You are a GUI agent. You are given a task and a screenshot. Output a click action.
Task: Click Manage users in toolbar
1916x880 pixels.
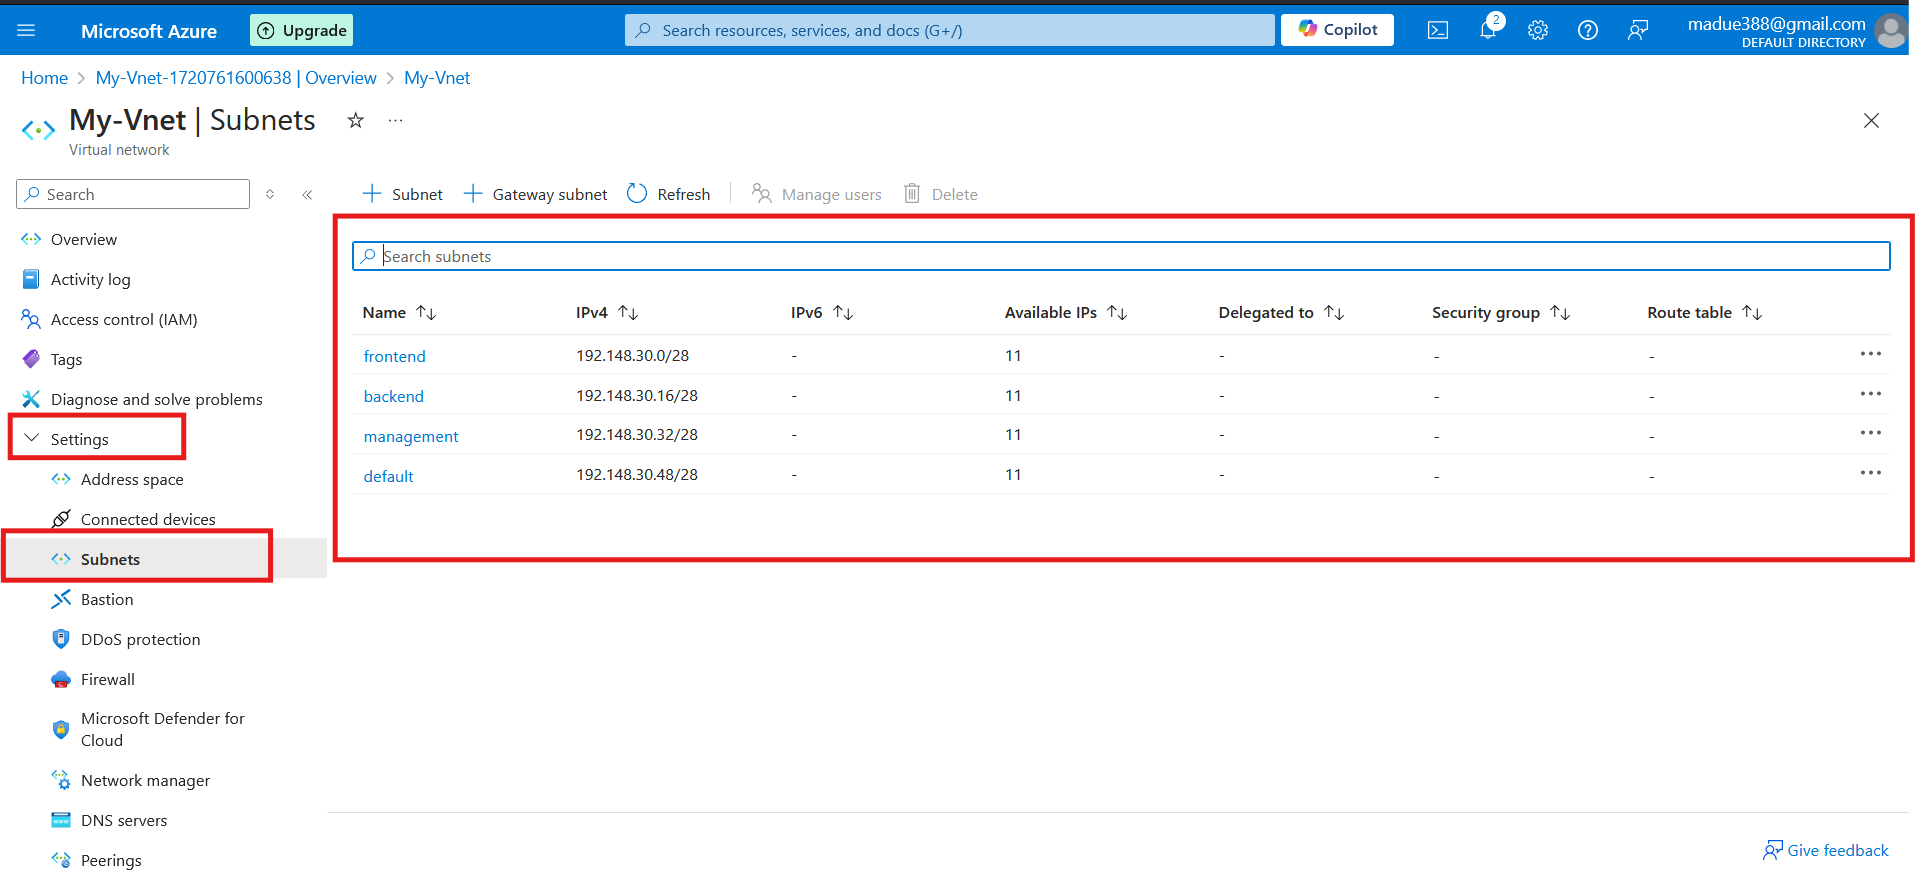coord(817,194)
